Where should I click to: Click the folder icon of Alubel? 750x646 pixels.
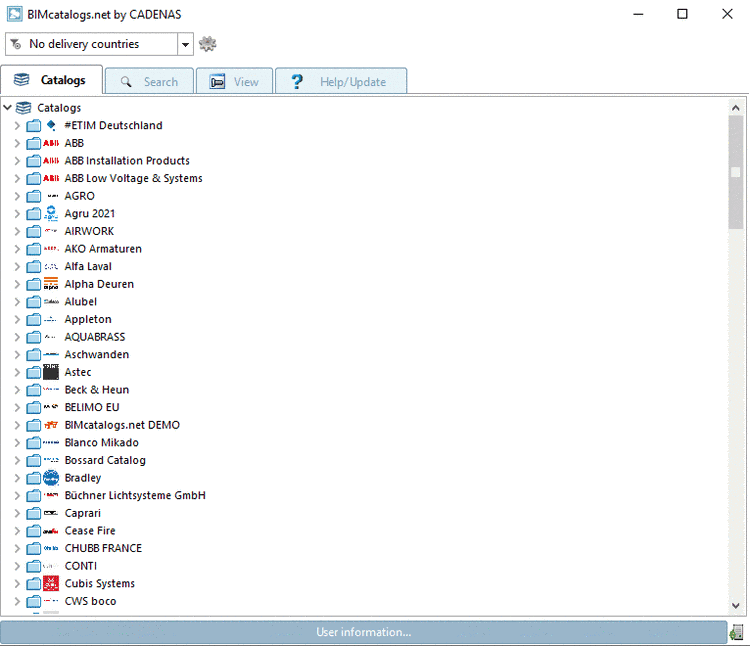[x=33, y=302]
